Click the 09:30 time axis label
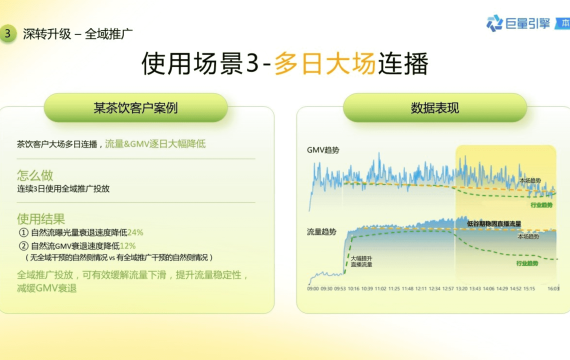570x360 pixels. 326,288
